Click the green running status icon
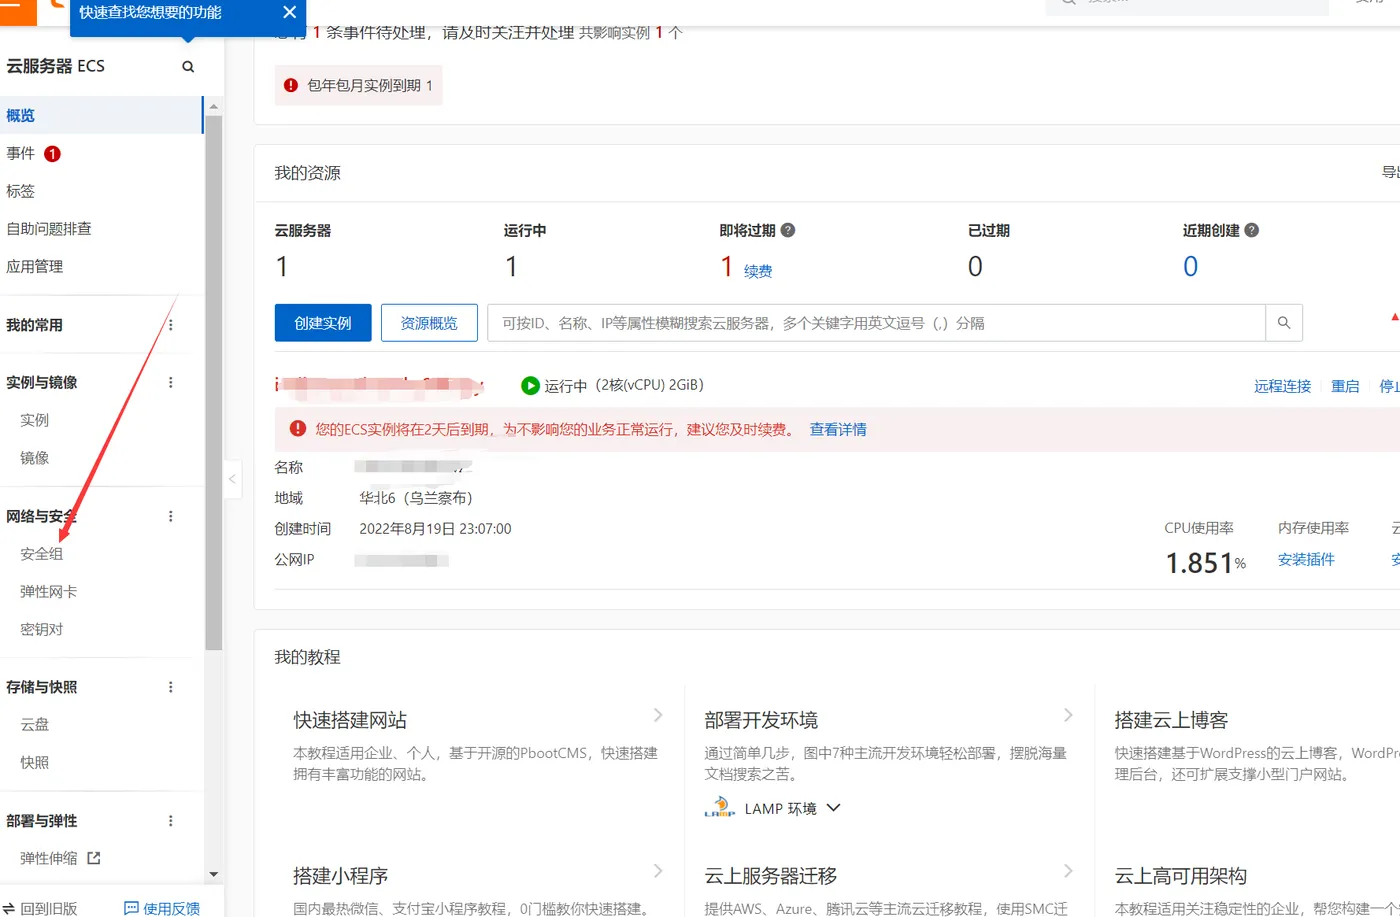Image resolution: width=1400 pixels, height=917 pixels. pos(531,385)
